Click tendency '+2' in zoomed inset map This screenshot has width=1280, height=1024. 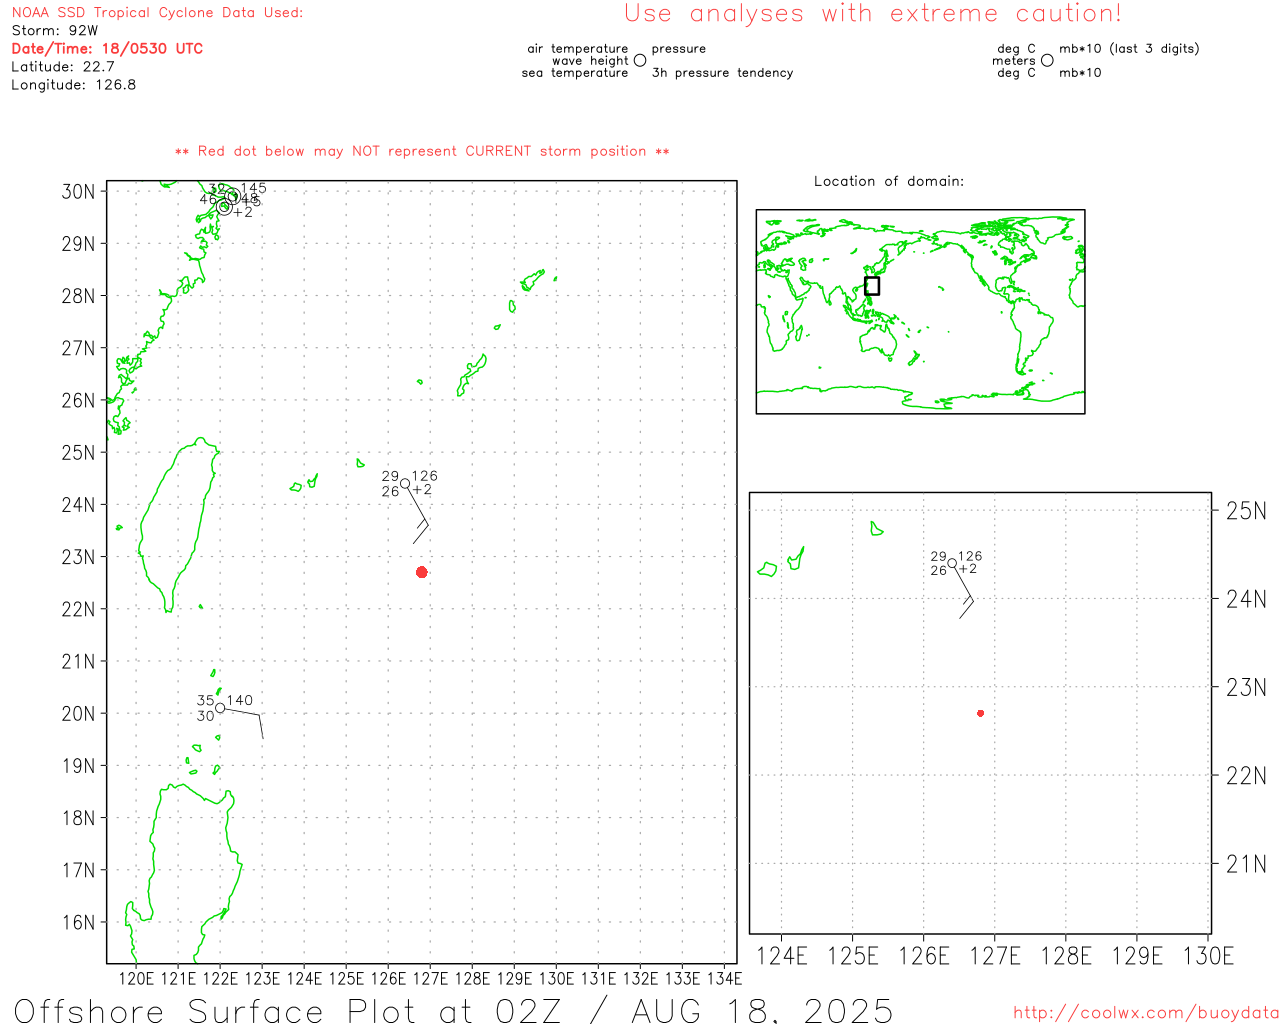click(968, 569)
